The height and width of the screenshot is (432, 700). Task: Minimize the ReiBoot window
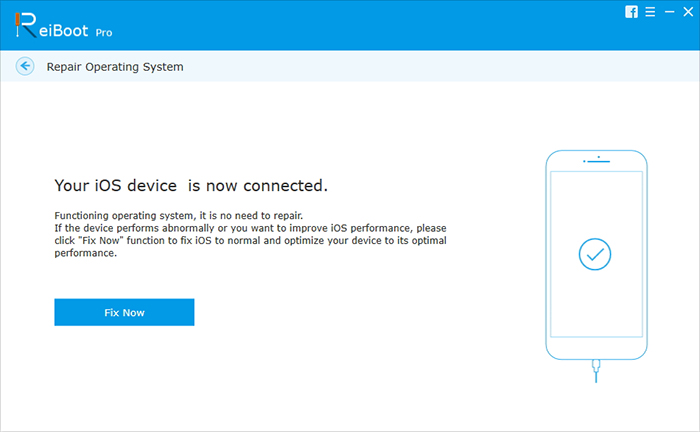click(x=669, y=12)
